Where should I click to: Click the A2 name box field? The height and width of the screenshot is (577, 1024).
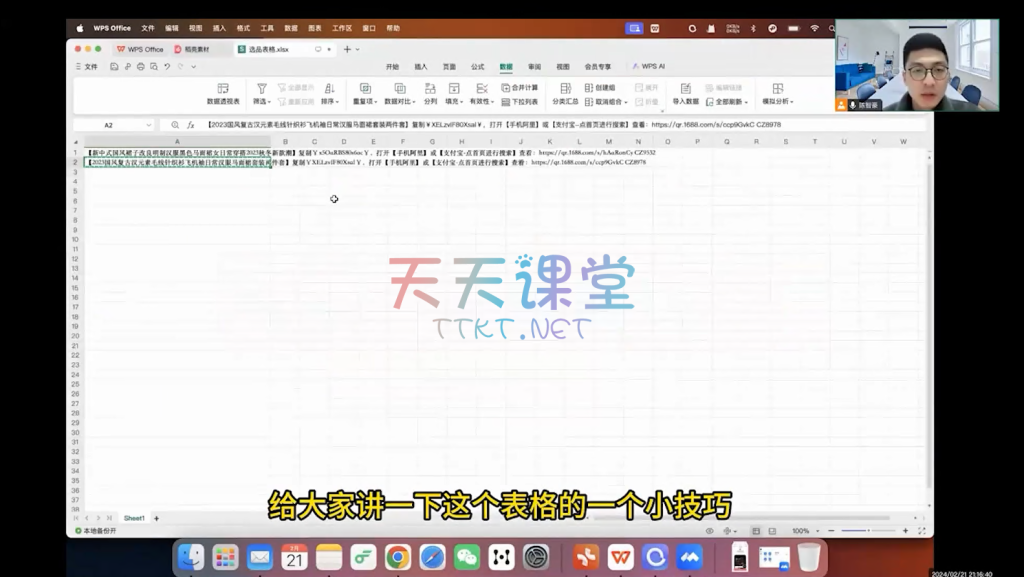[110, 125]
